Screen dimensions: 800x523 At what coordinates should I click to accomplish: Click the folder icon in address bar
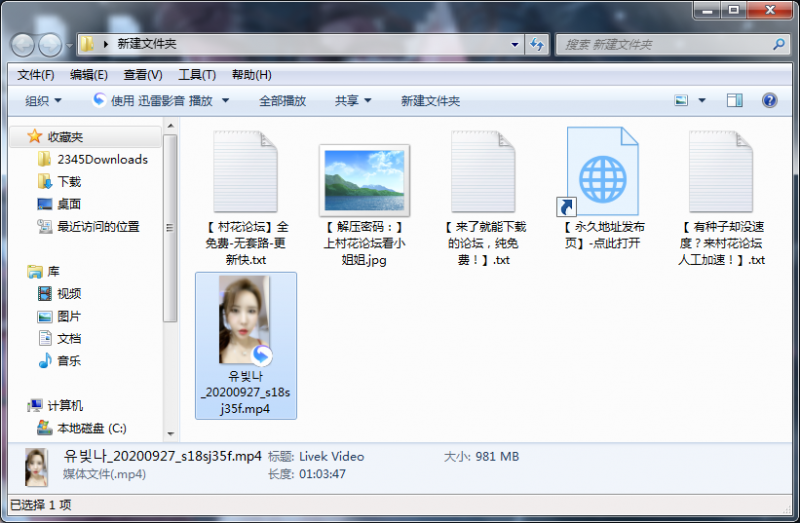(x=87, y=44)
